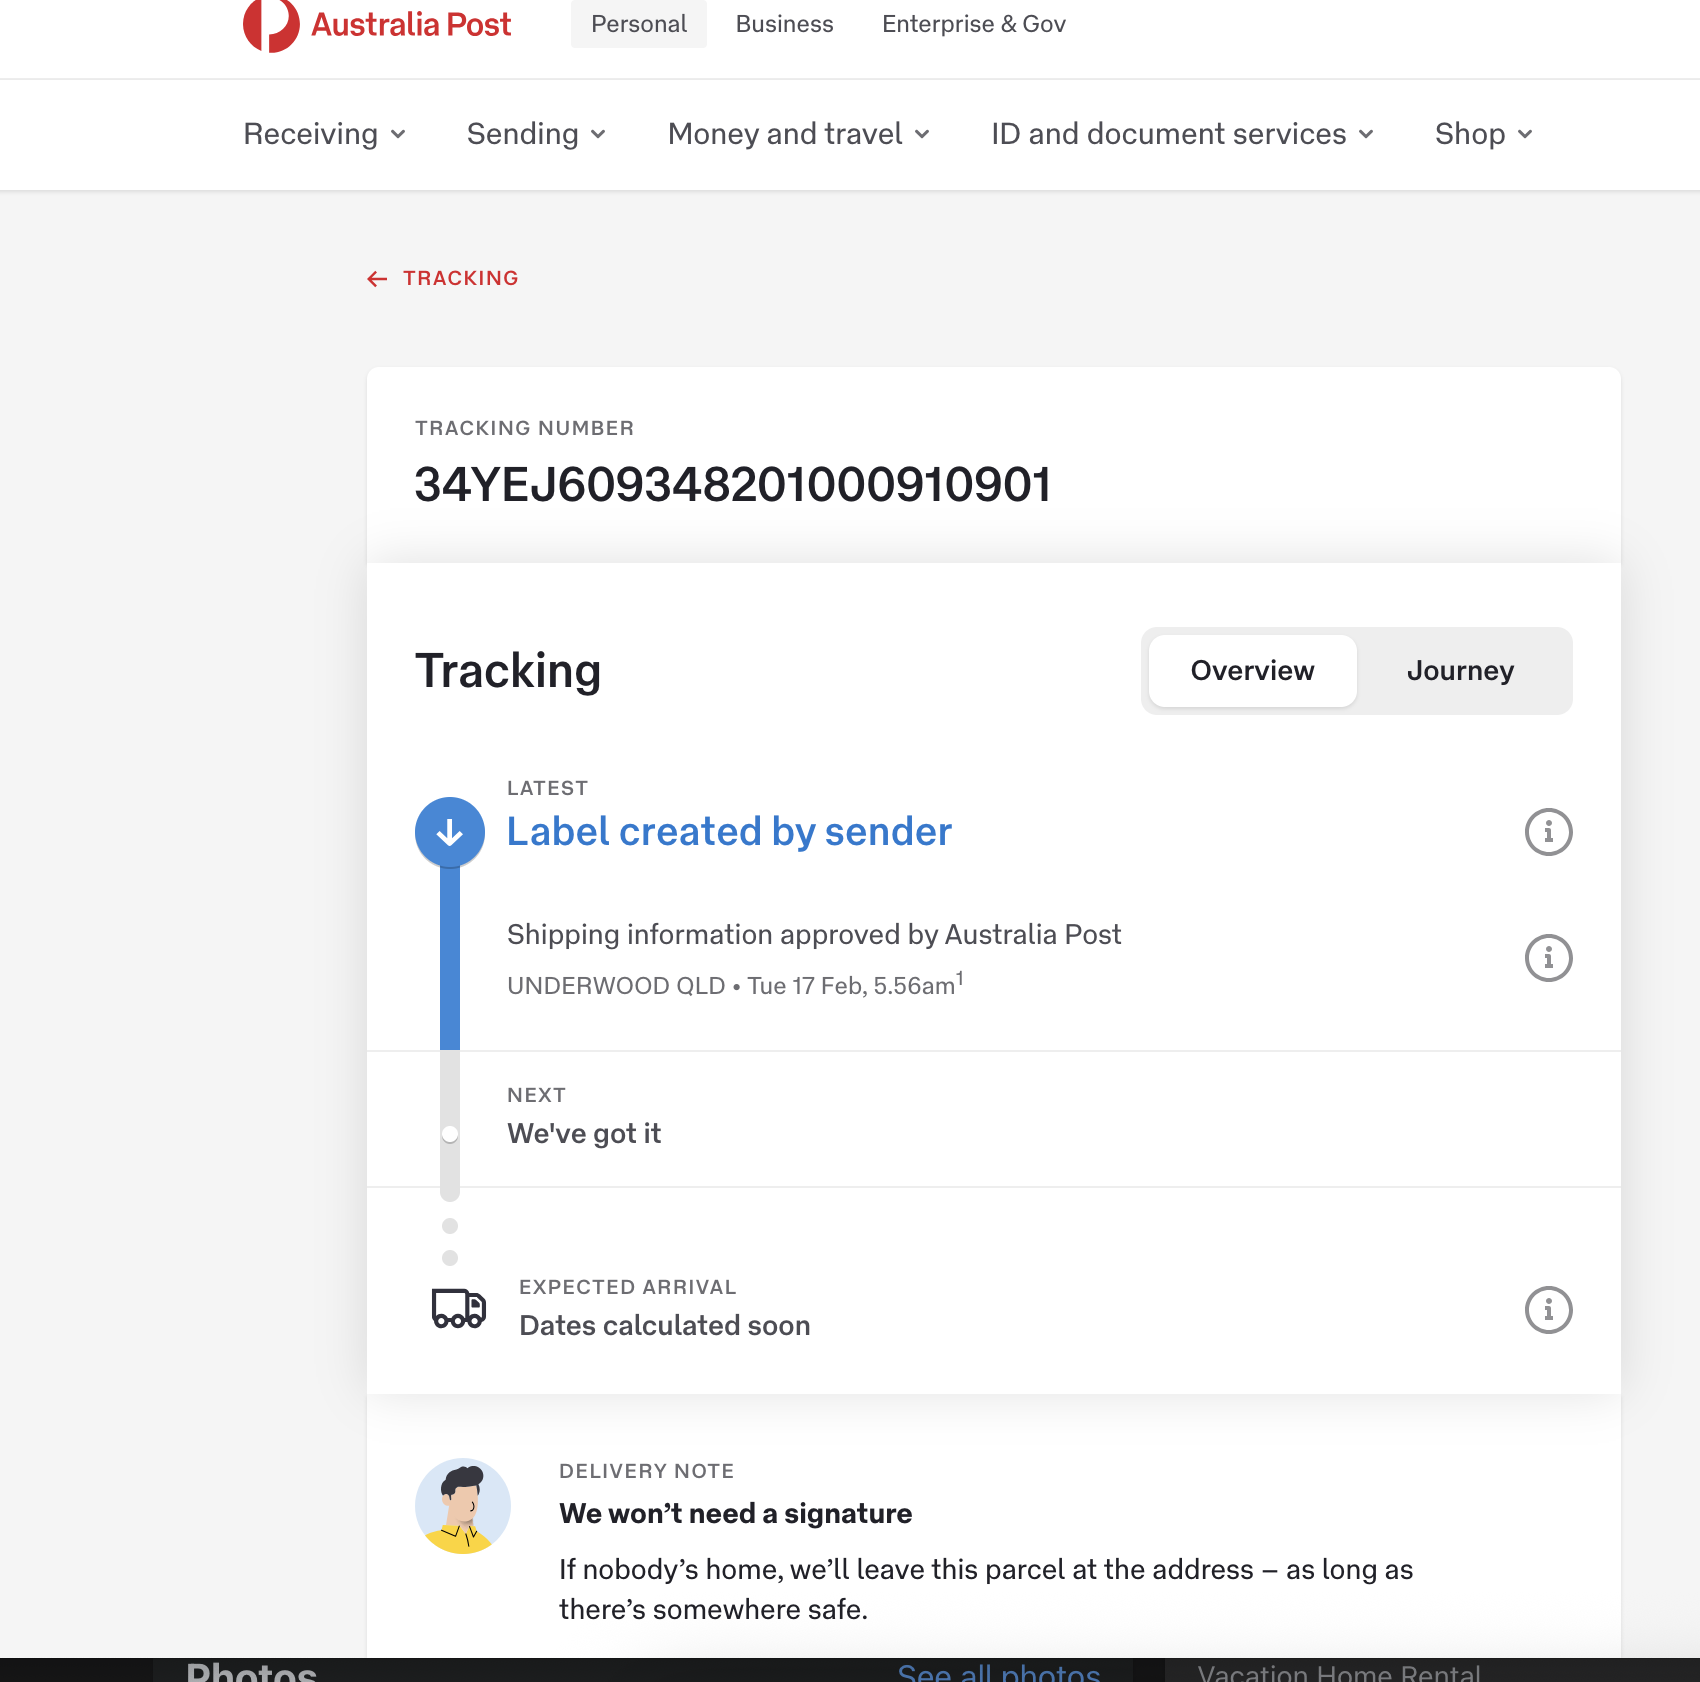Click the 'We've got it' next step
The image size is (1700, 1682).
(584, 1133)
